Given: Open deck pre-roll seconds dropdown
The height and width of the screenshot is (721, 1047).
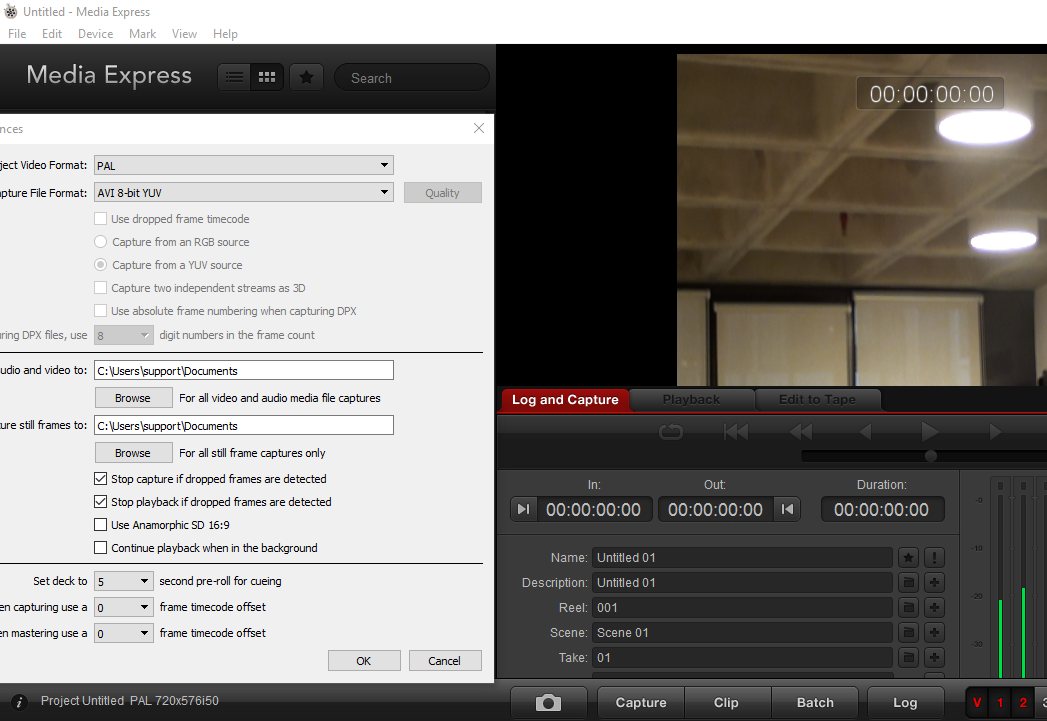Looking at the screenshot, I should (124, 581).
